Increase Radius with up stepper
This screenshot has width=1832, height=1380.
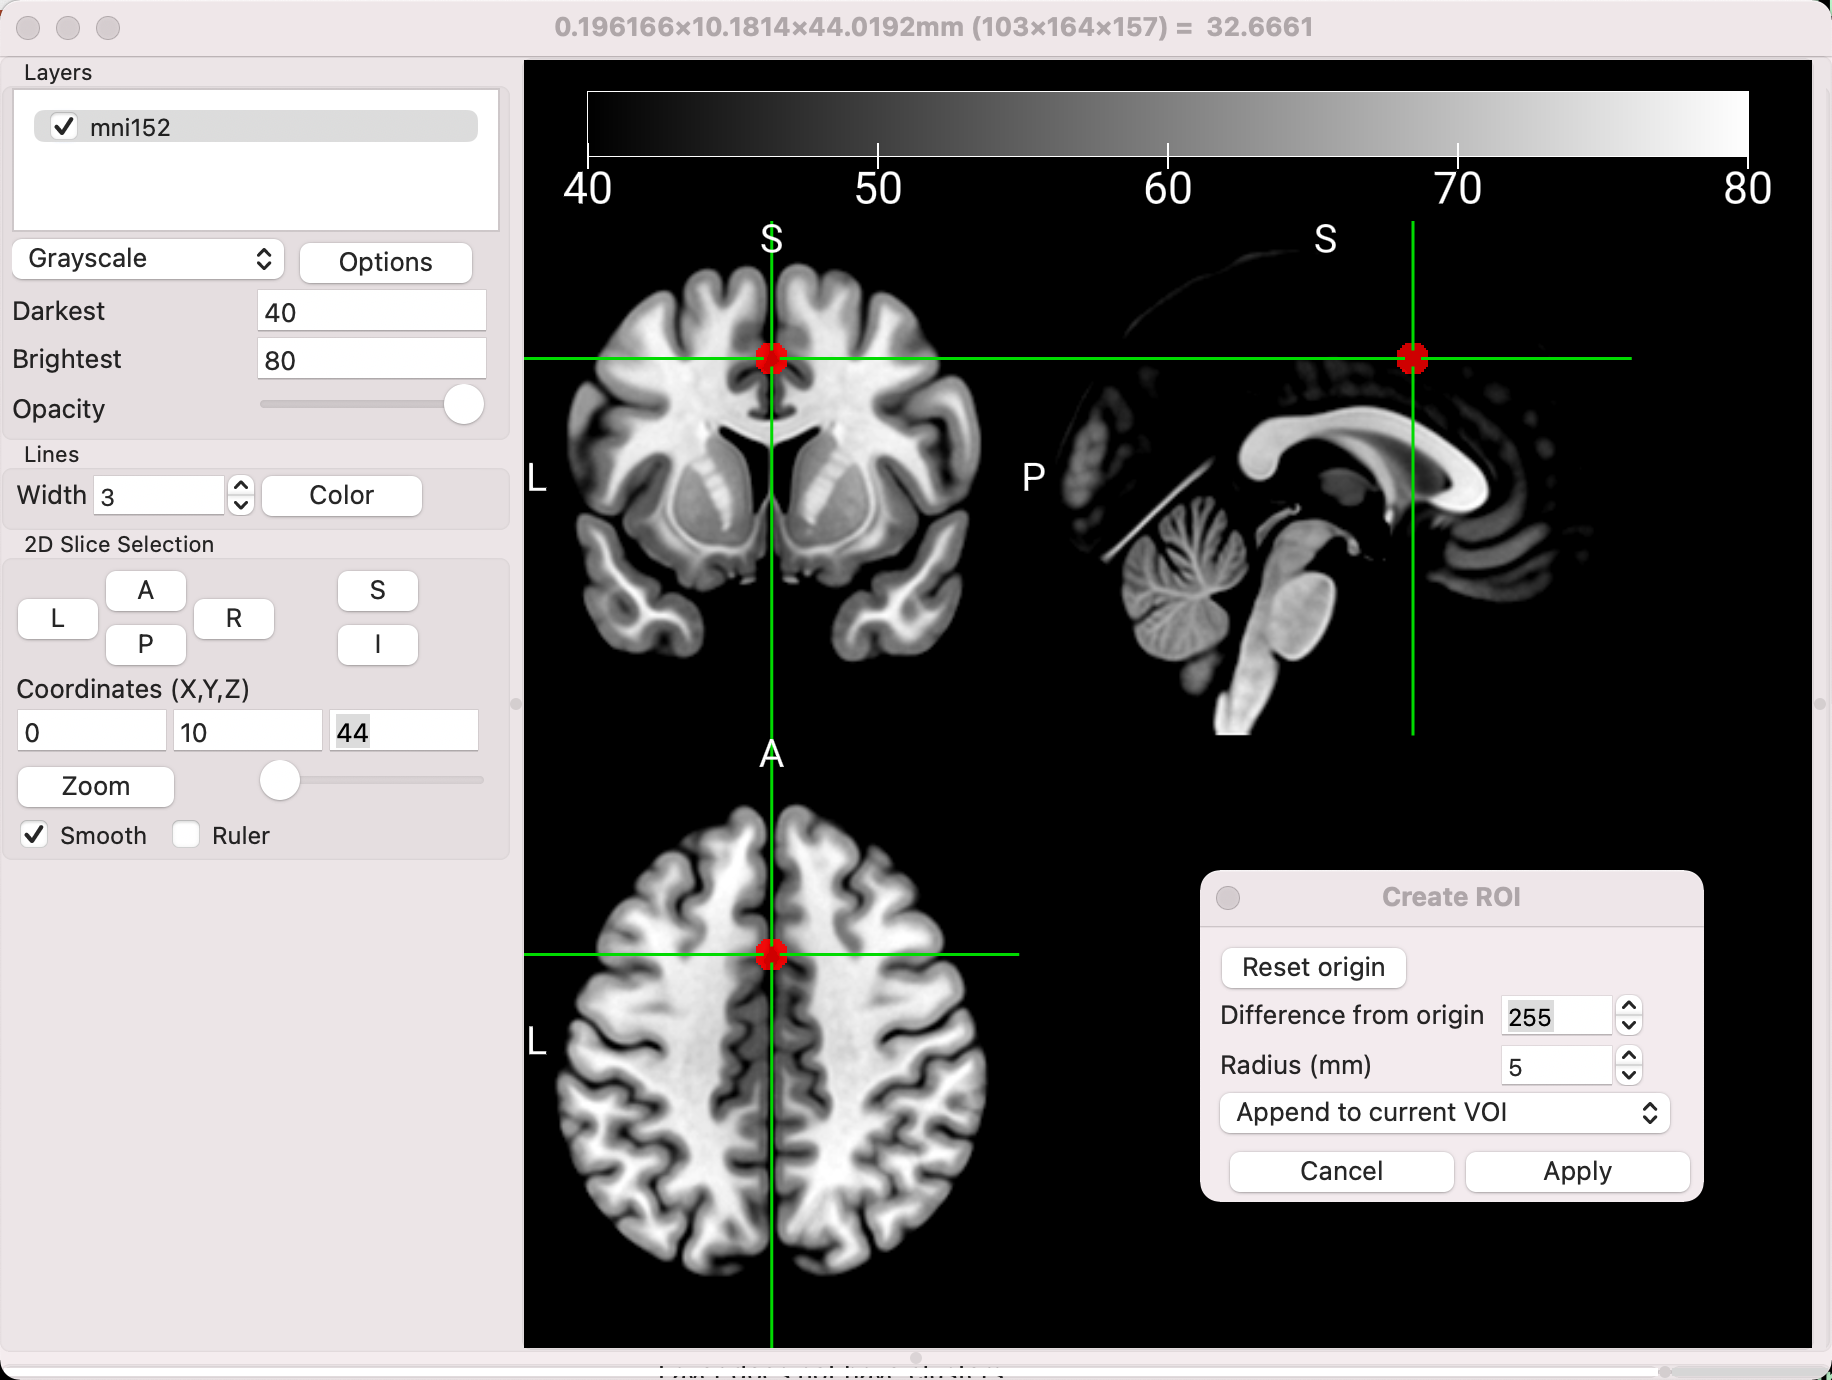click(1629, 1056)
